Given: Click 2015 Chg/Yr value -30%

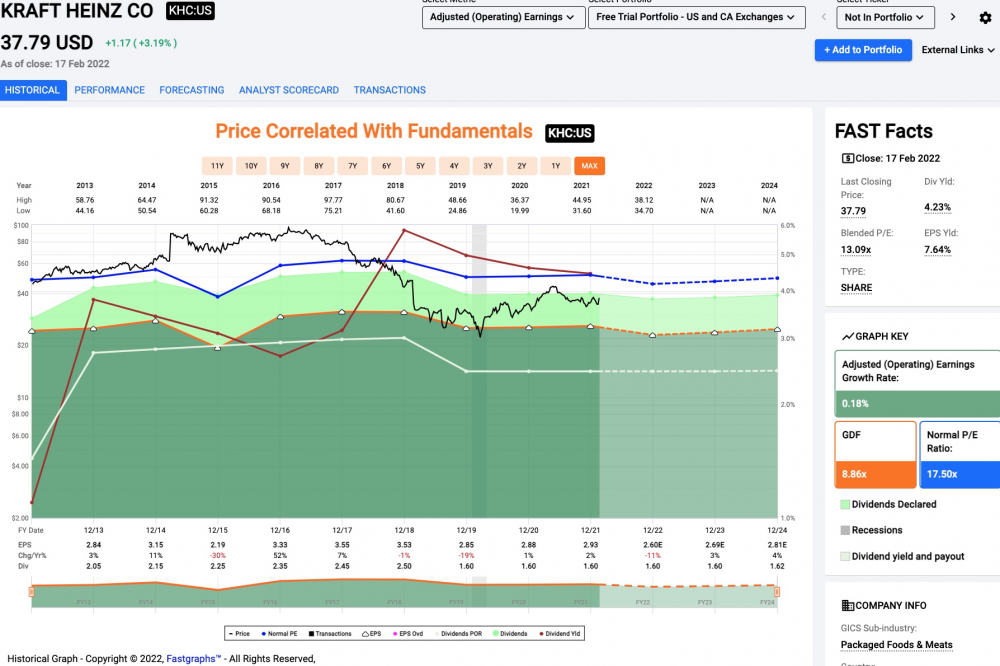Looking at the screenshot, I should point(217,556).
